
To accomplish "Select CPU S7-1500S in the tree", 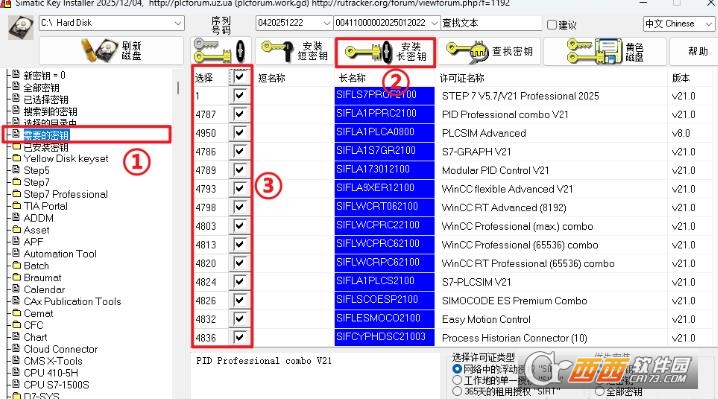I will point(56,385).
